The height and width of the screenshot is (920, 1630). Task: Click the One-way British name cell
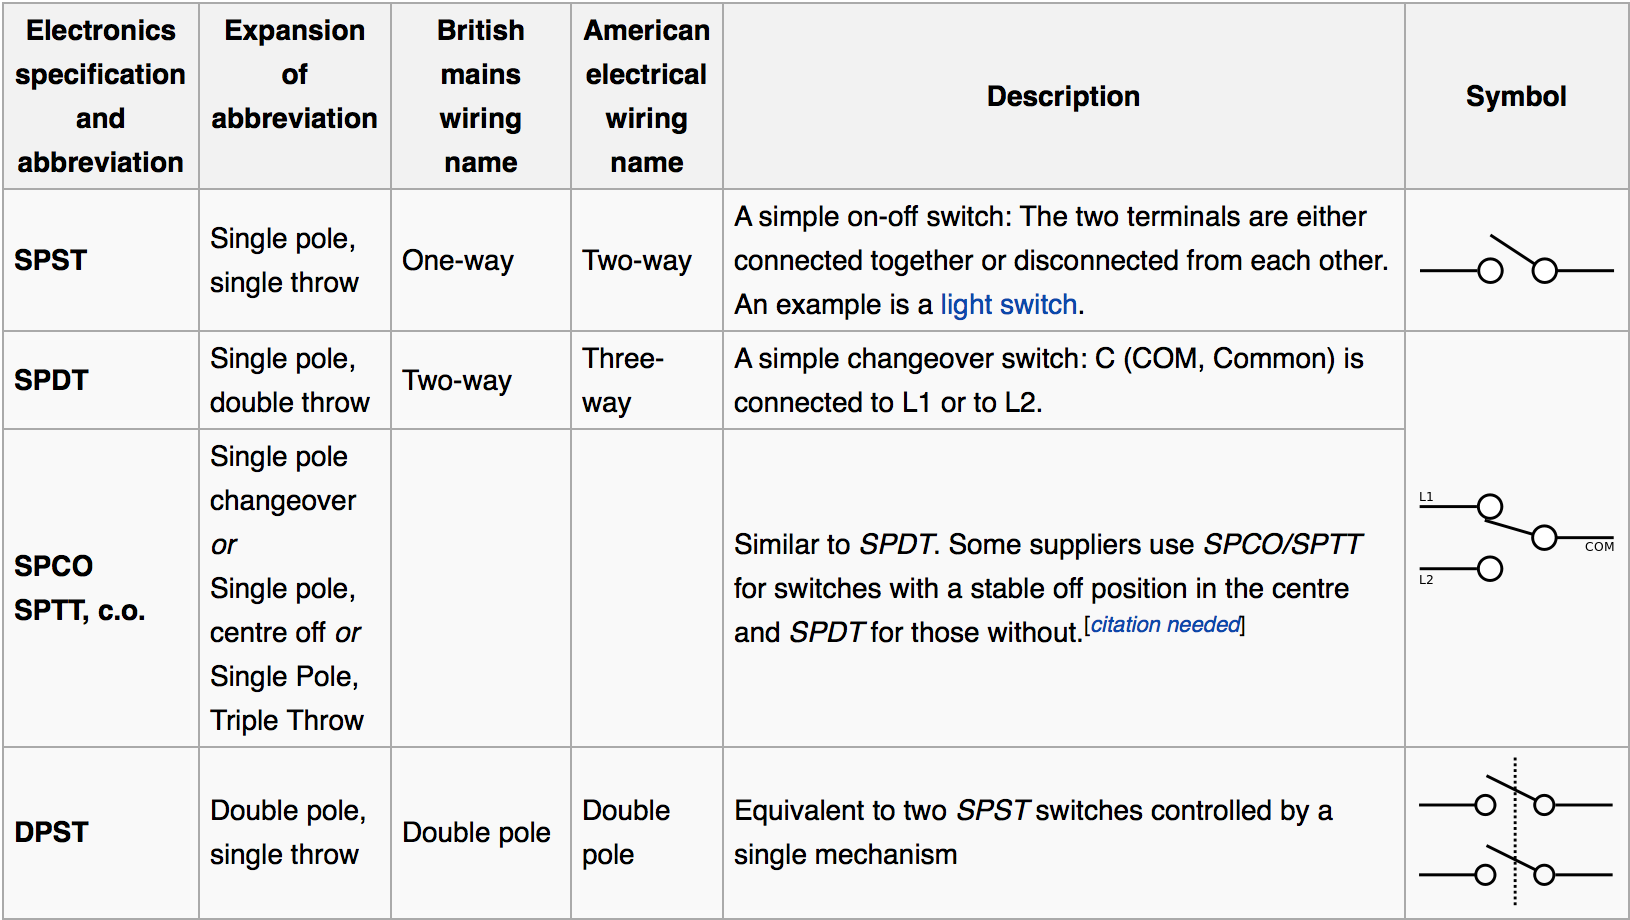pos(480,260)
